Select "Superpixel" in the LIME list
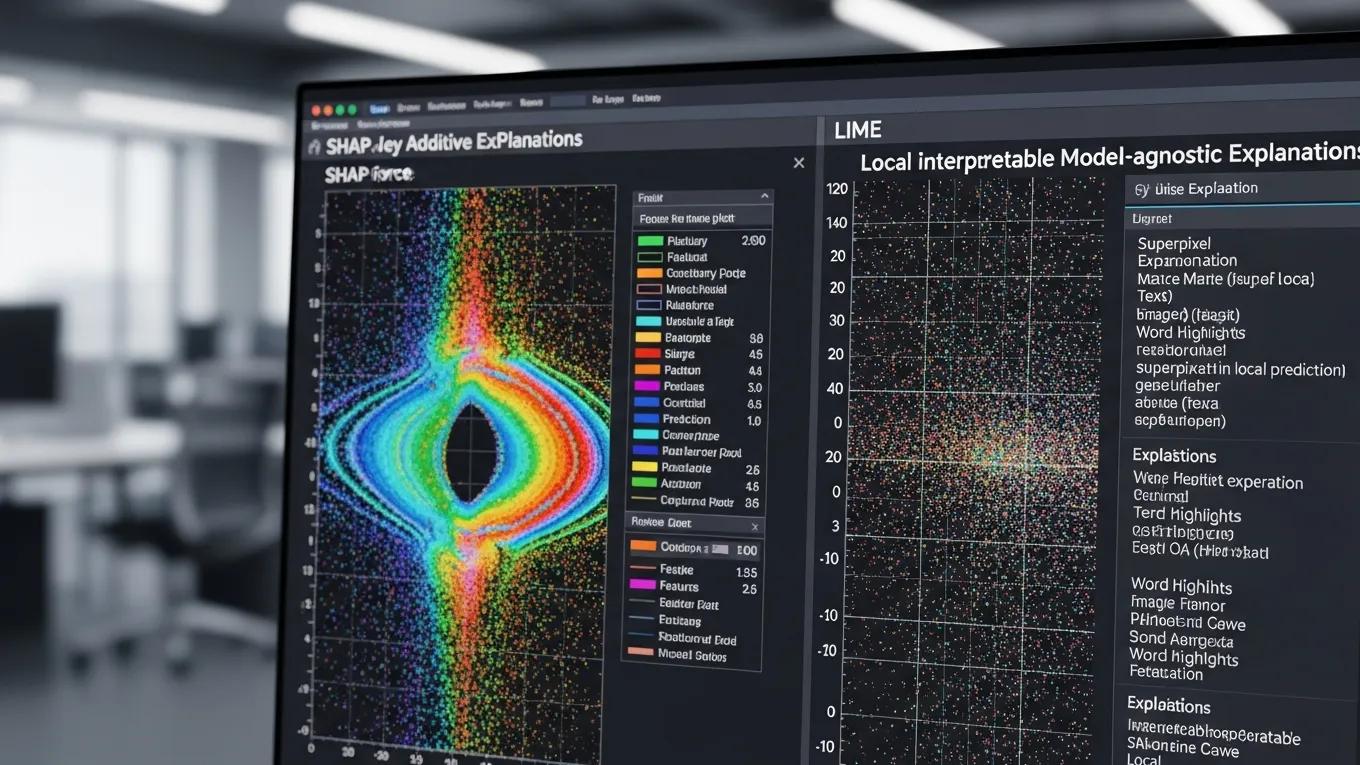 (x=1174, y=243)
